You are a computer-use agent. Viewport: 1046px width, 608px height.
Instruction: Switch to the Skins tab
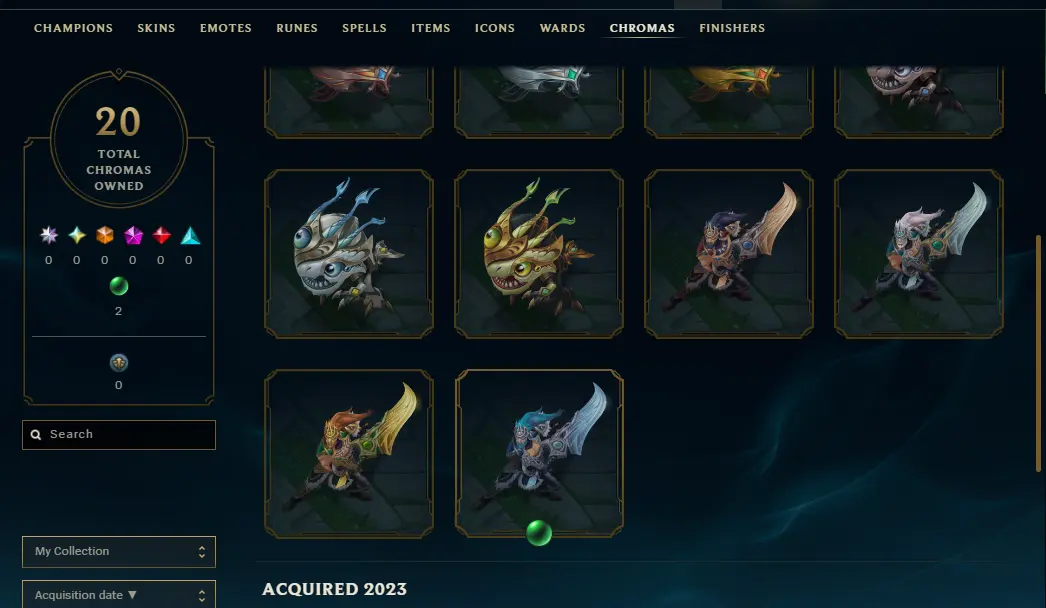[x=156, y=28]
